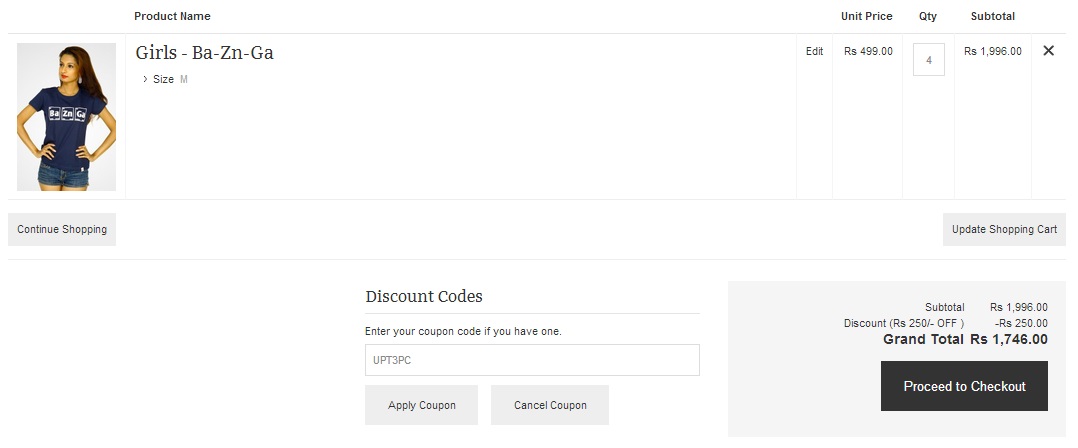Viewport: 1078px width, 448px height.
Task: Click the discount amount -Rs 250.00
Action: coord(1021,323)
